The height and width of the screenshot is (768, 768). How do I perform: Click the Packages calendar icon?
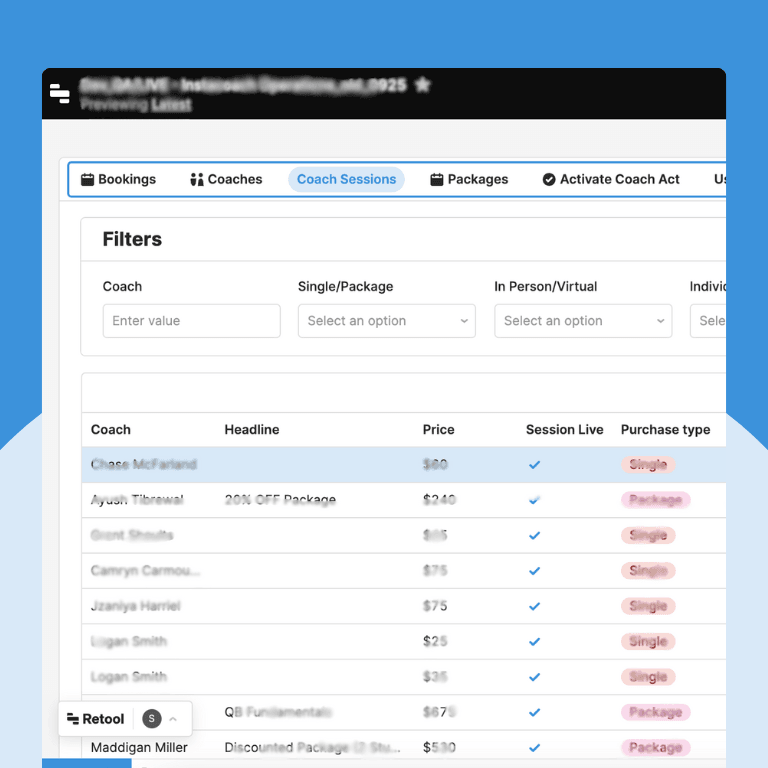pos(436,179)
